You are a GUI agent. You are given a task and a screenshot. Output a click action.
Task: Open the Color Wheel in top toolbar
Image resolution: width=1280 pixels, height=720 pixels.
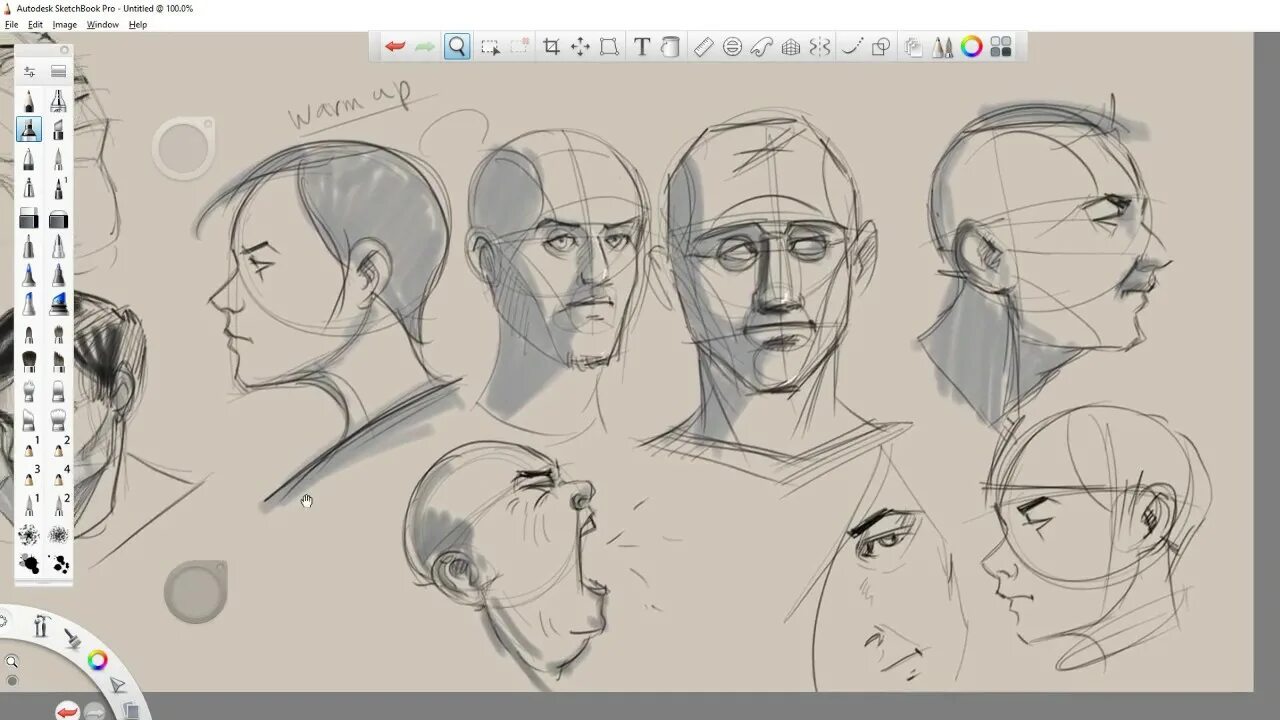pos(971,47)
